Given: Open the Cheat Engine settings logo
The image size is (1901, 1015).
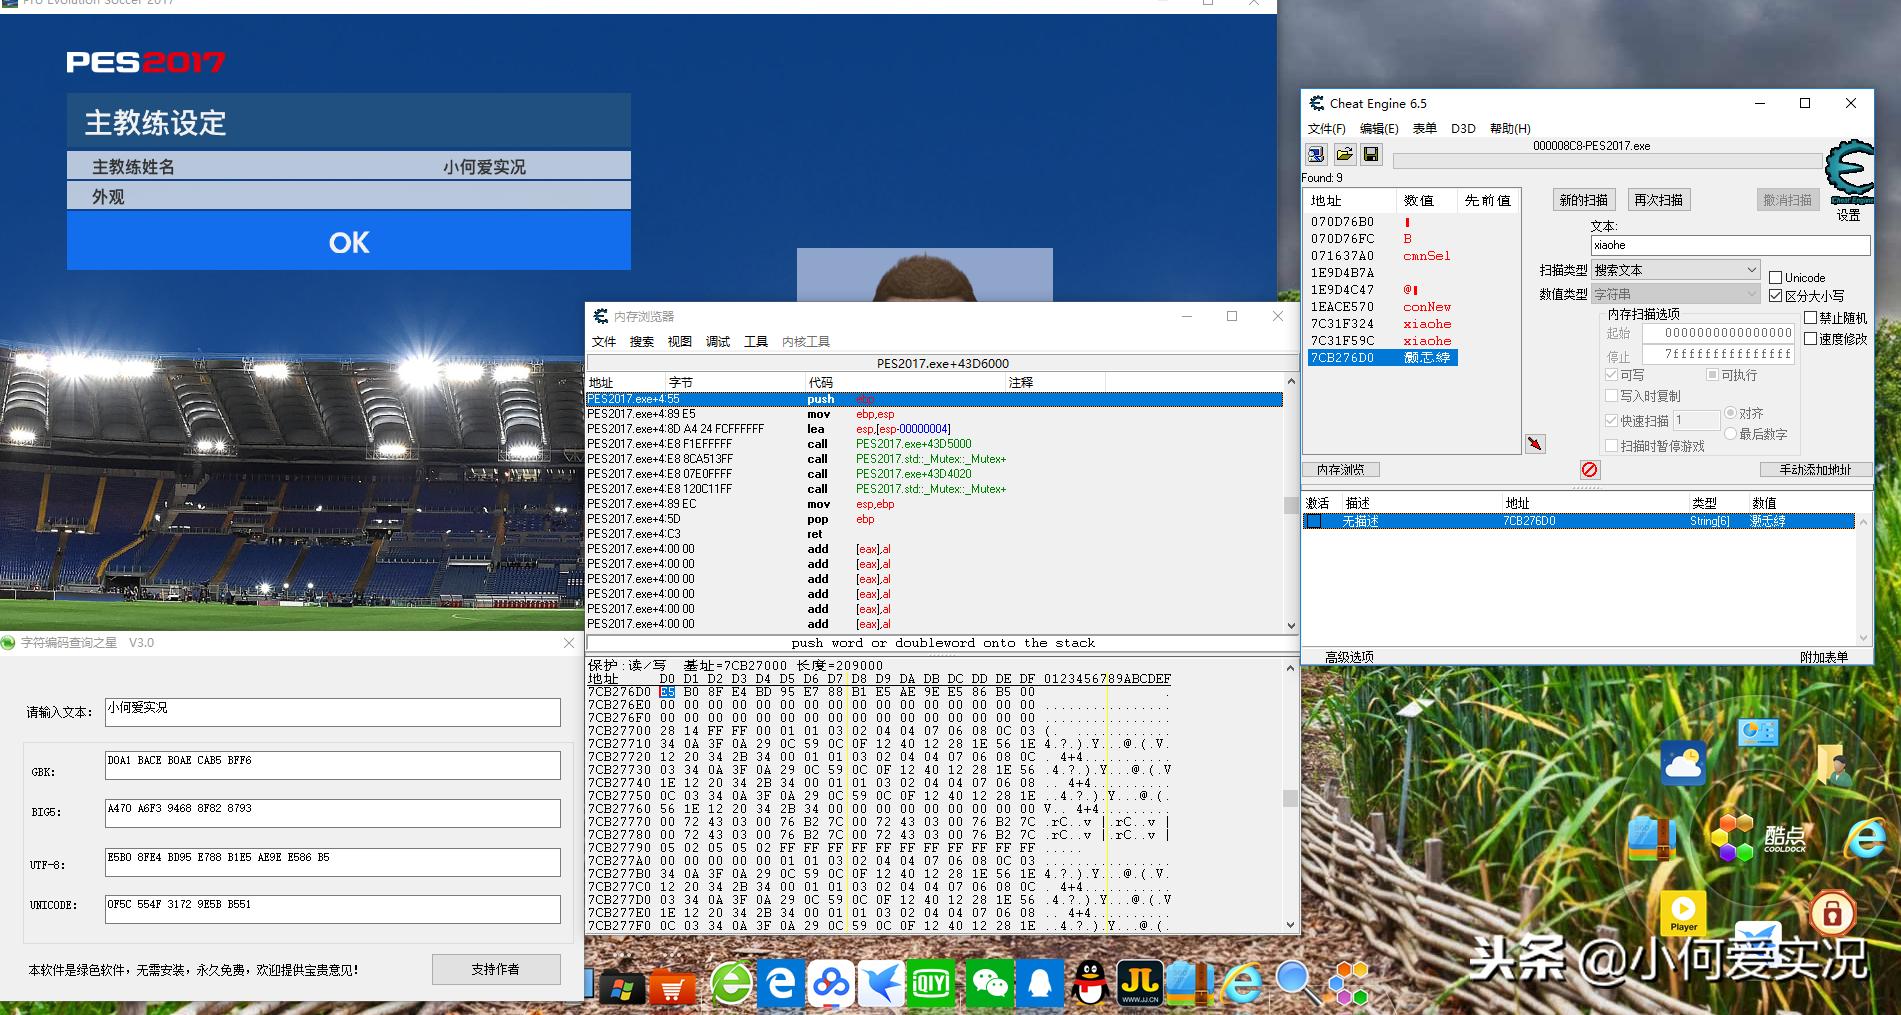Looking at the screenshot, I should click(1848, 172).
